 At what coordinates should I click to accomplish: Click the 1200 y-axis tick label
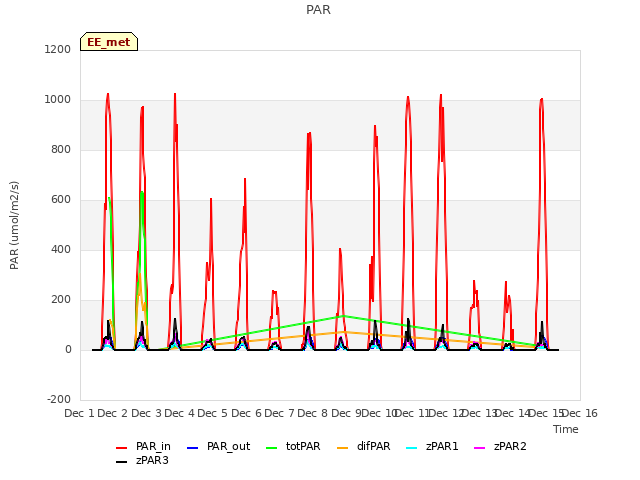coord(58,49)
